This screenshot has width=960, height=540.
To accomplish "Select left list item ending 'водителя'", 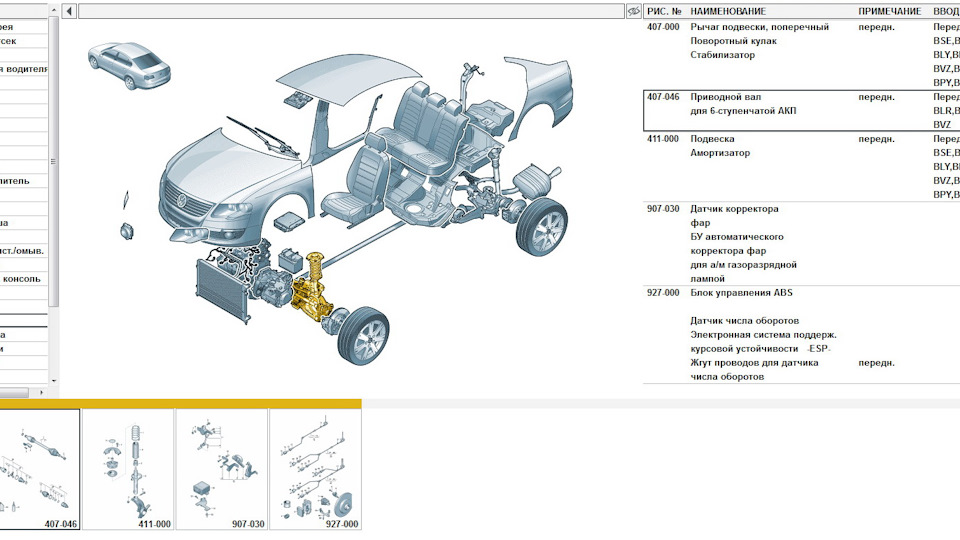I will 24,69.
